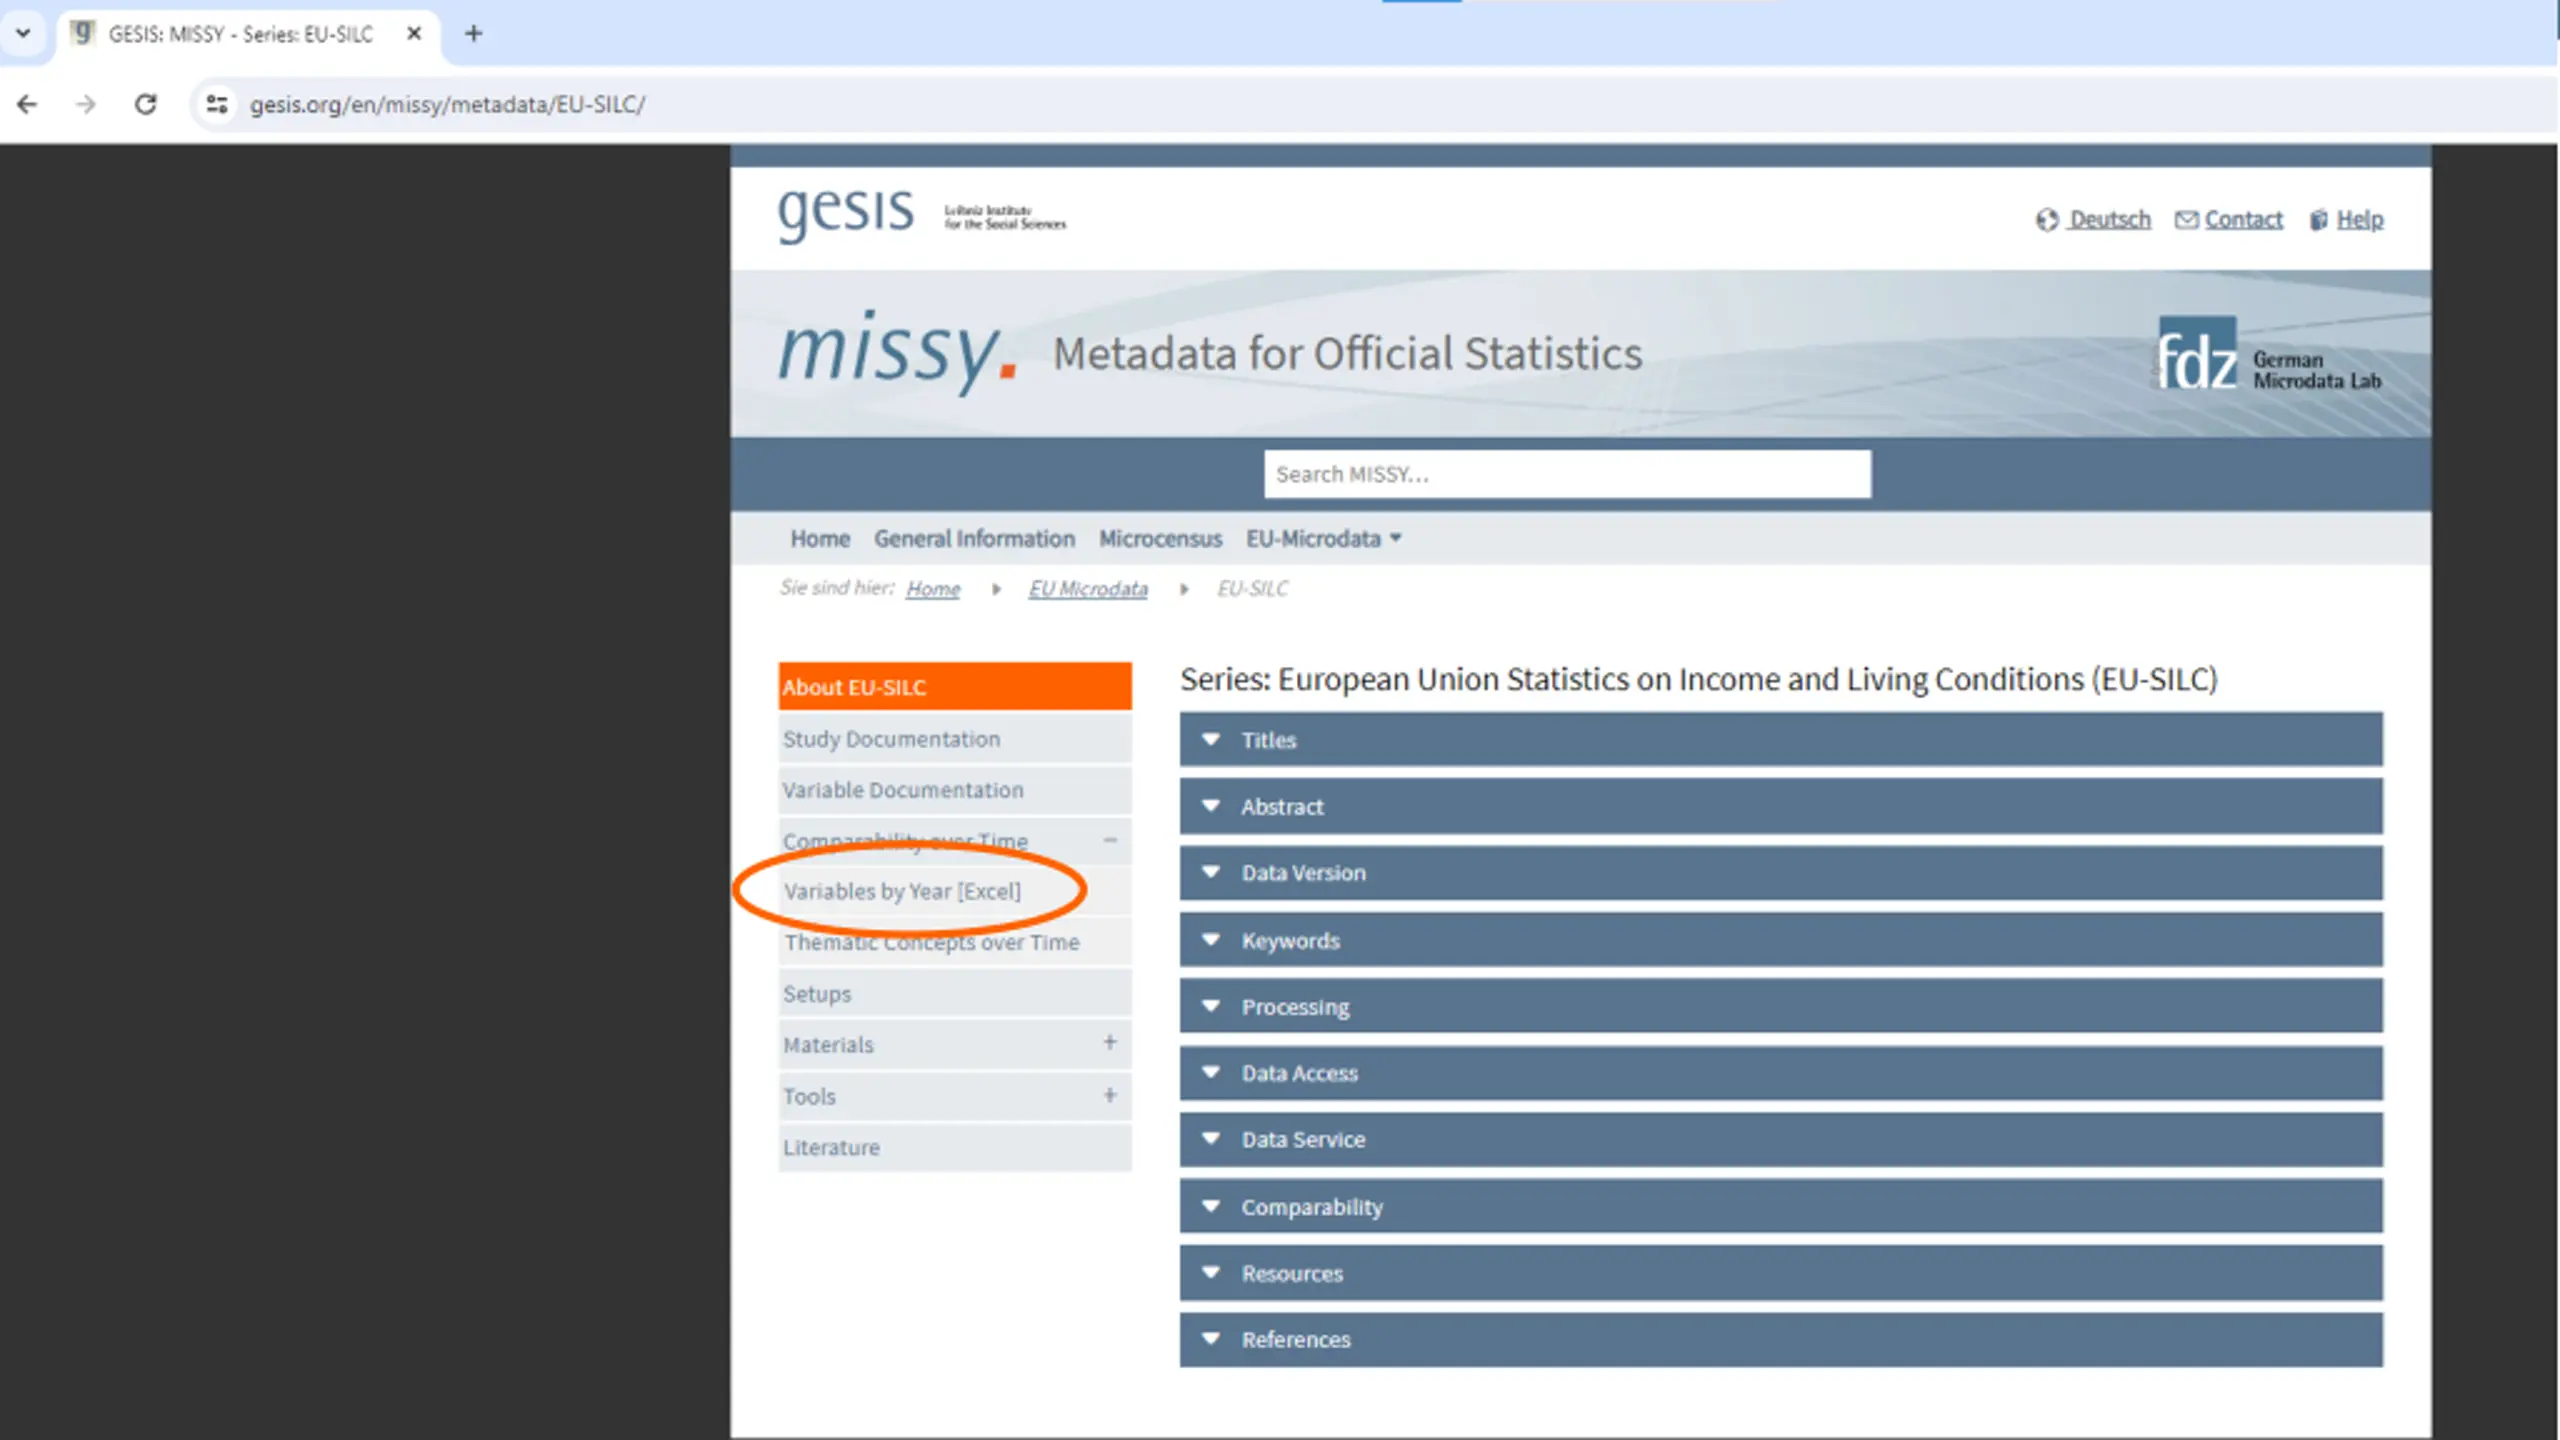
Task: Open Variables by Year [Excel] link
Action: (x=902, y=891)
